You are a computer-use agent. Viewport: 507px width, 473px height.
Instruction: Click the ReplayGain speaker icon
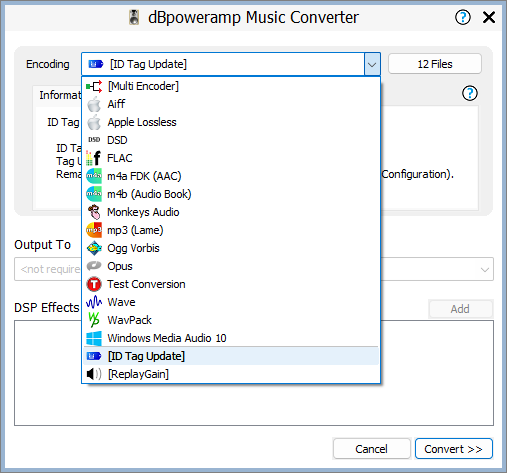(x=94, y=374)
